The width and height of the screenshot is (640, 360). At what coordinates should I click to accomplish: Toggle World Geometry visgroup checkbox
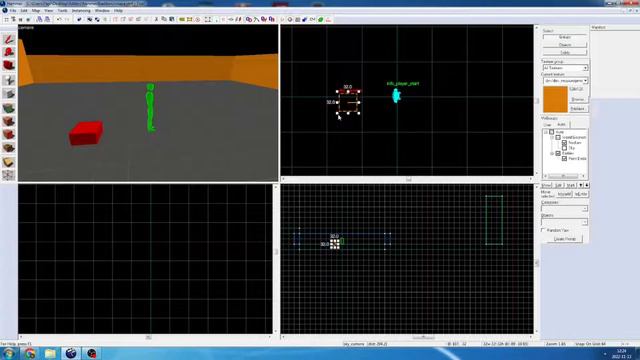pyautogui.click(x=558, y=137)
